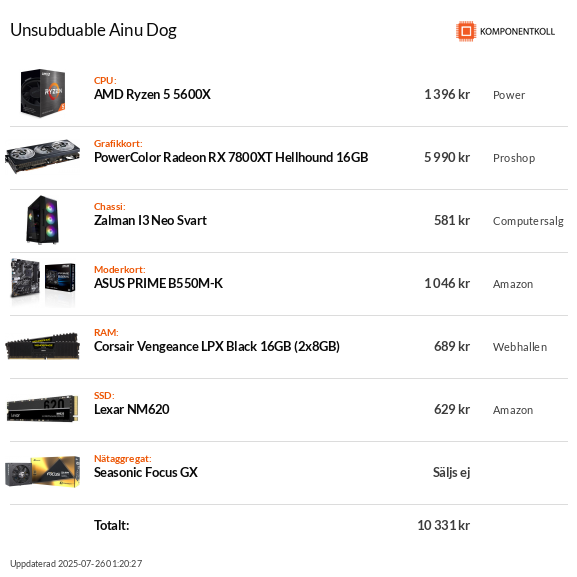
Task: Click the Komponentkoll chip logo icon
Action: tap(466, 31)
